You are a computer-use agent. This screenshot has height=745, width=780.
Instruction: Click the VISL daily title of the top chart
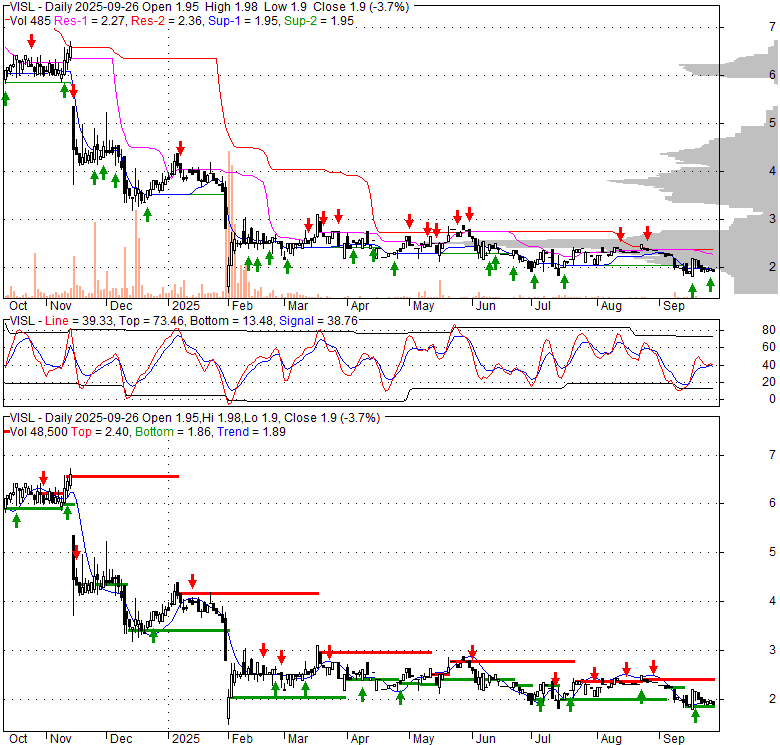[x=209, y=7]
